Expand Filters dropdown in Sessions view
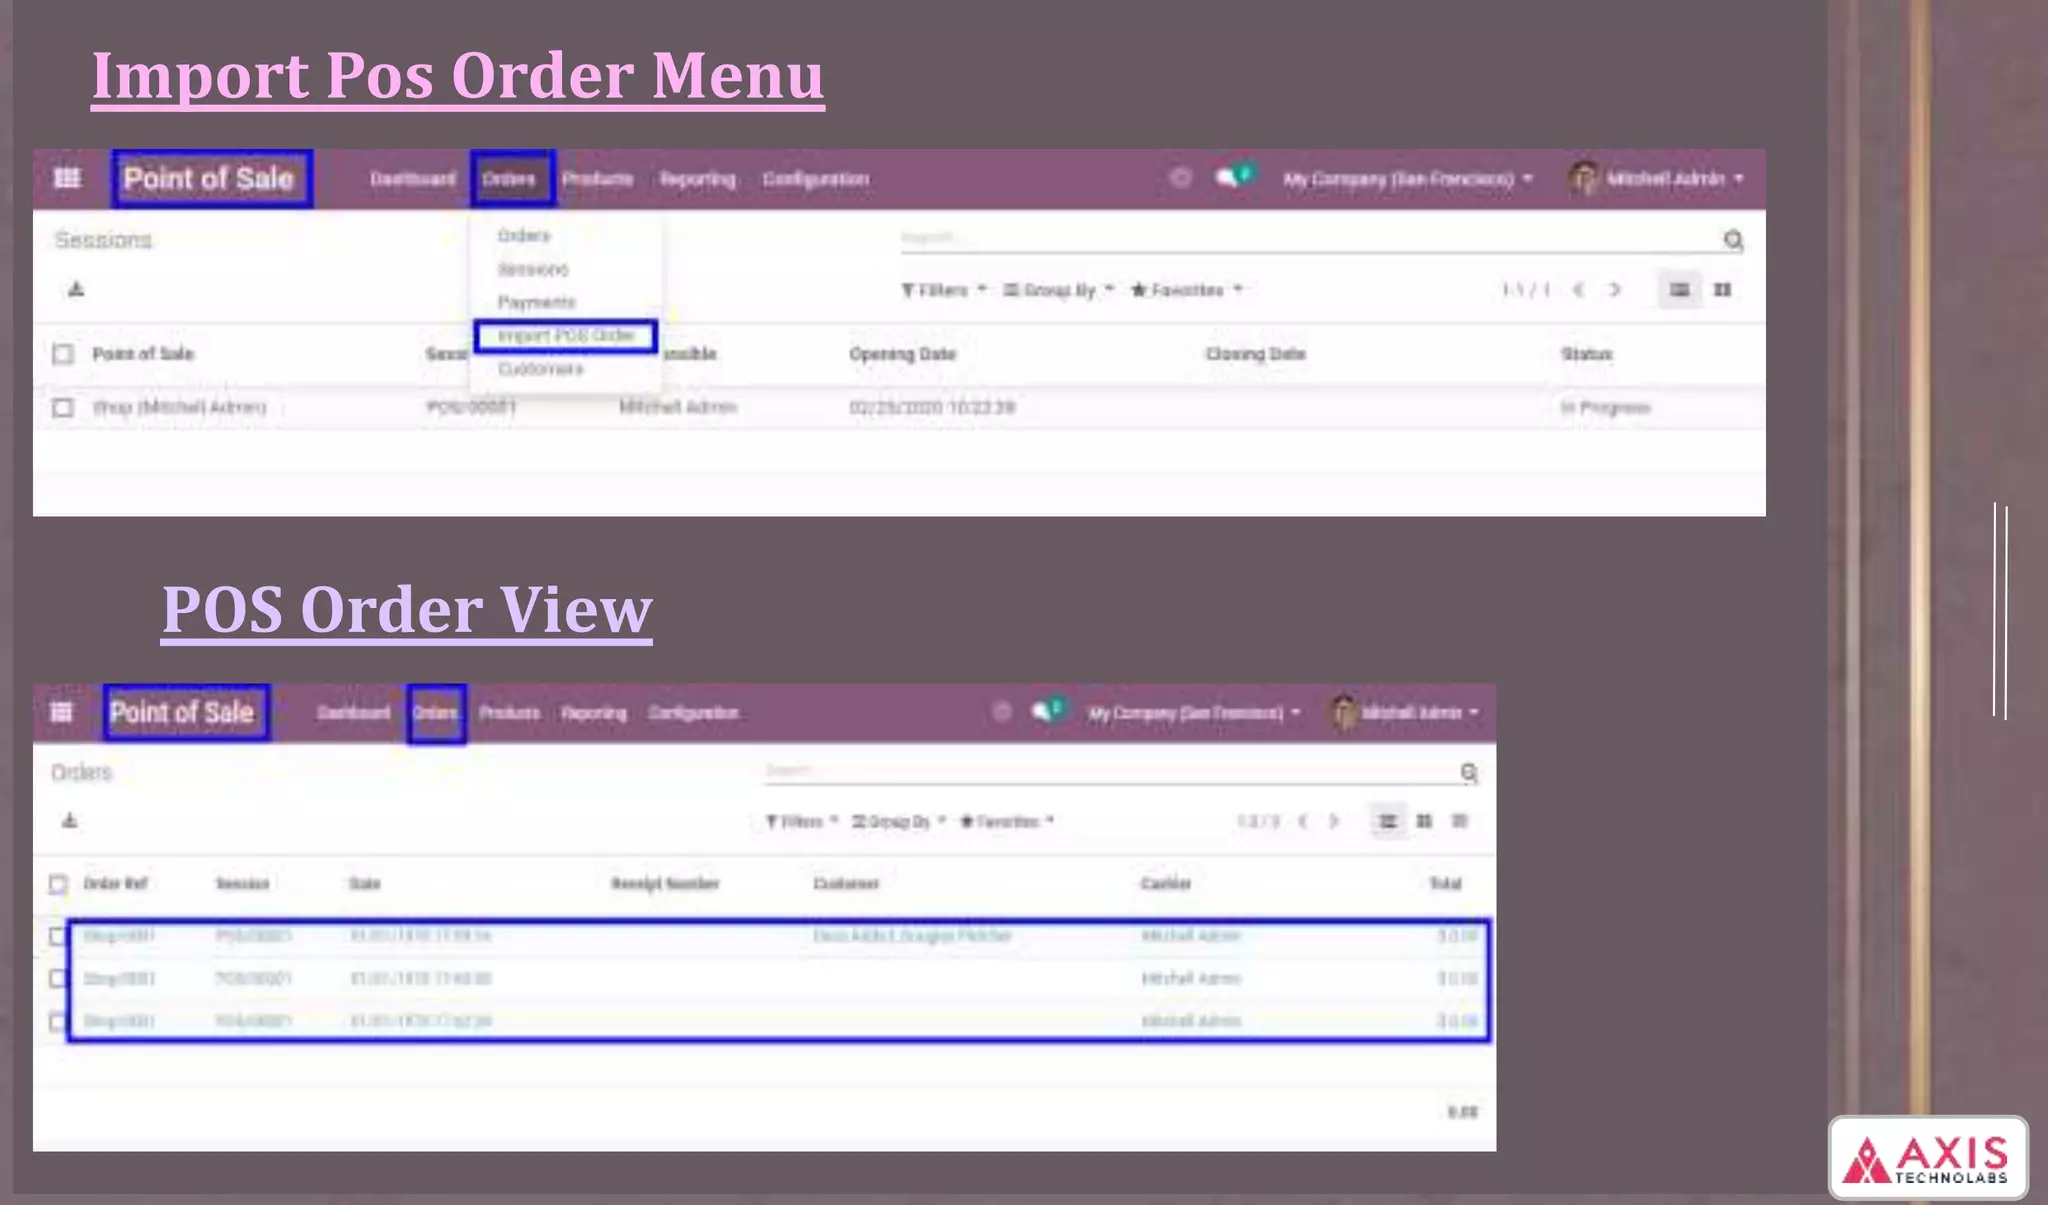The width and height of the screenshot is (2048, 1205). click(943, 290)
